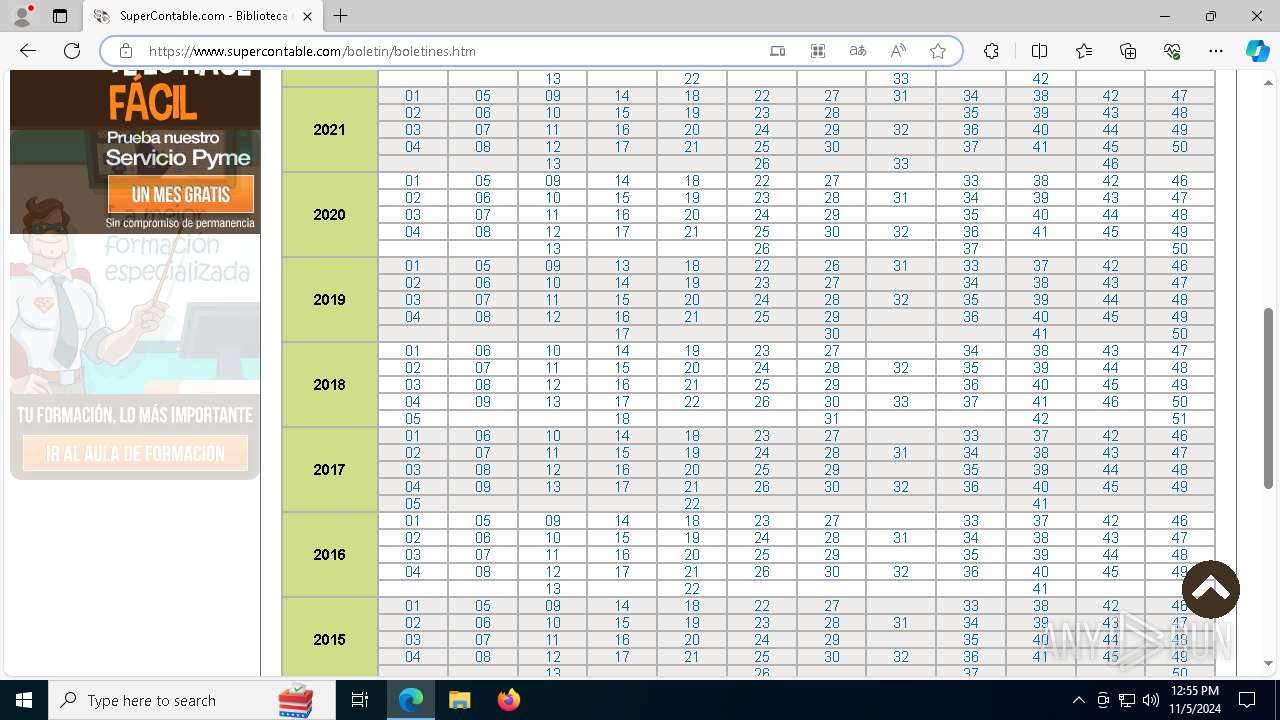Go back to the previous page
The width and height of the screenshot is (1280, 720).
(28, 51)
